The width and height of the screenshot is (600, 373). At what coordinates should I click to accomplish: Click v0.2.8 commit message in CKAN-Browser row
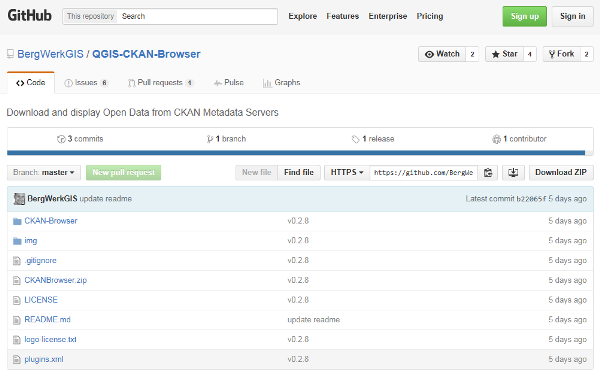tap(298, 221)
